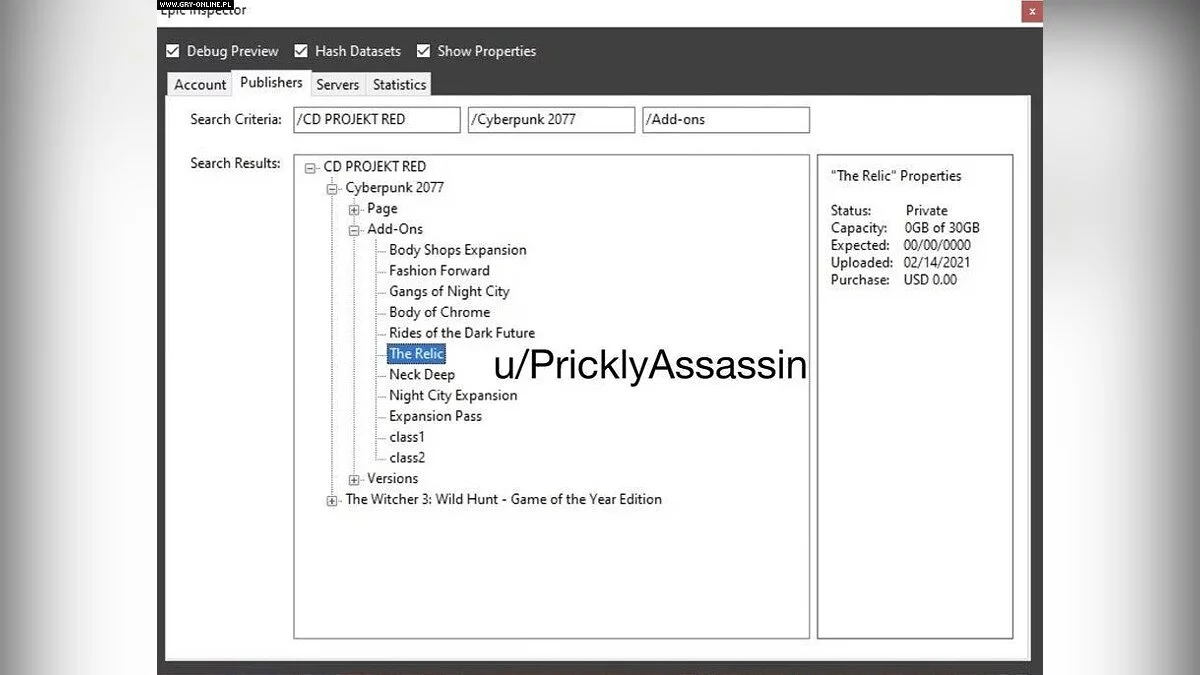Switch to the Account tab

tap(200, 85)
